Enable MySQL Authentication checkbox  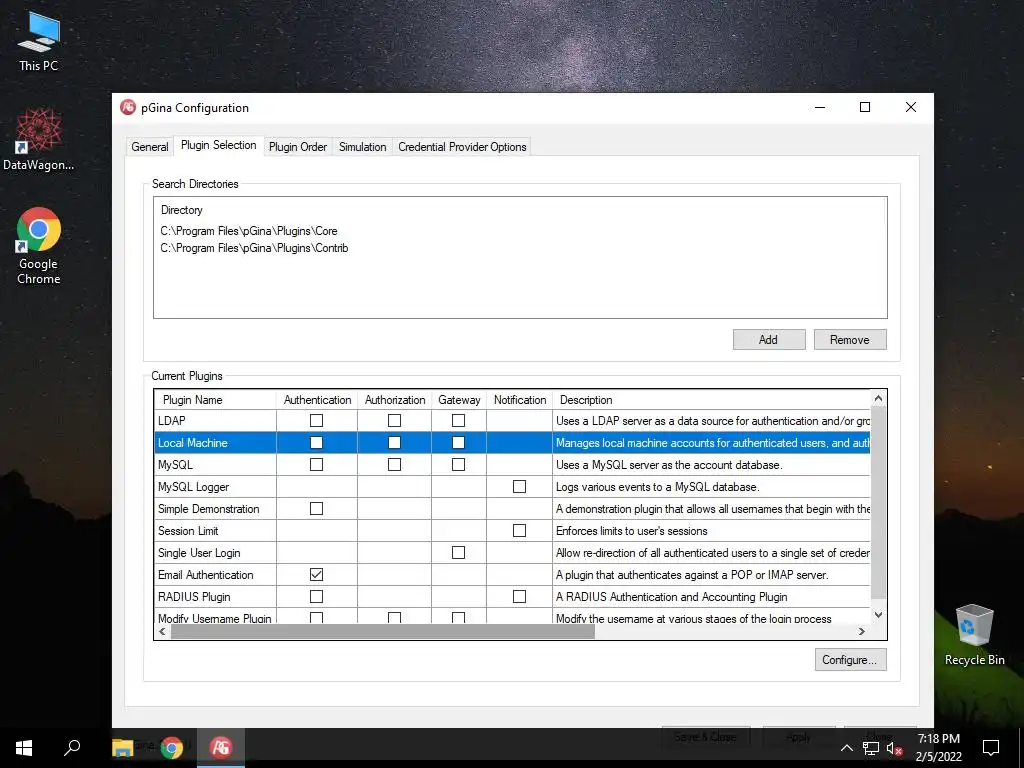(x=316, y=464)
